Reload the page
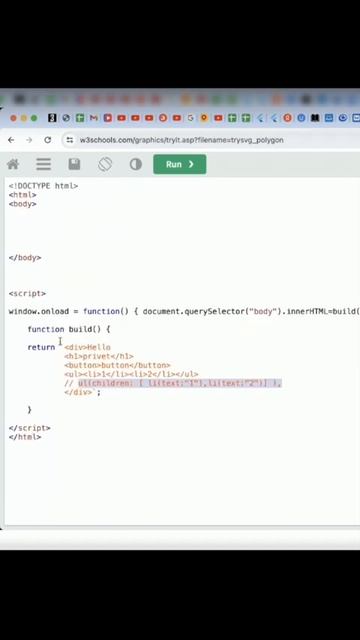The height and width of the screenshot is (640, 360). coord(48,140)
